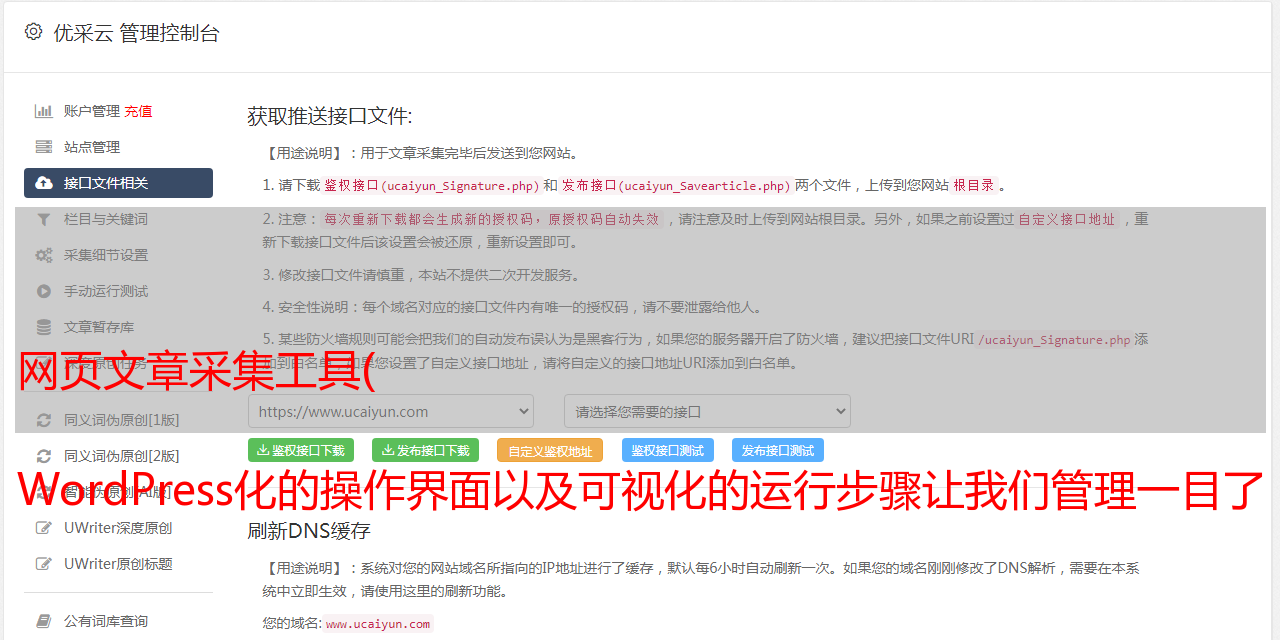Expand the https://www.ucaiyun.com site dropdown
Screen dimensions: 1280x640
(391, 411)
